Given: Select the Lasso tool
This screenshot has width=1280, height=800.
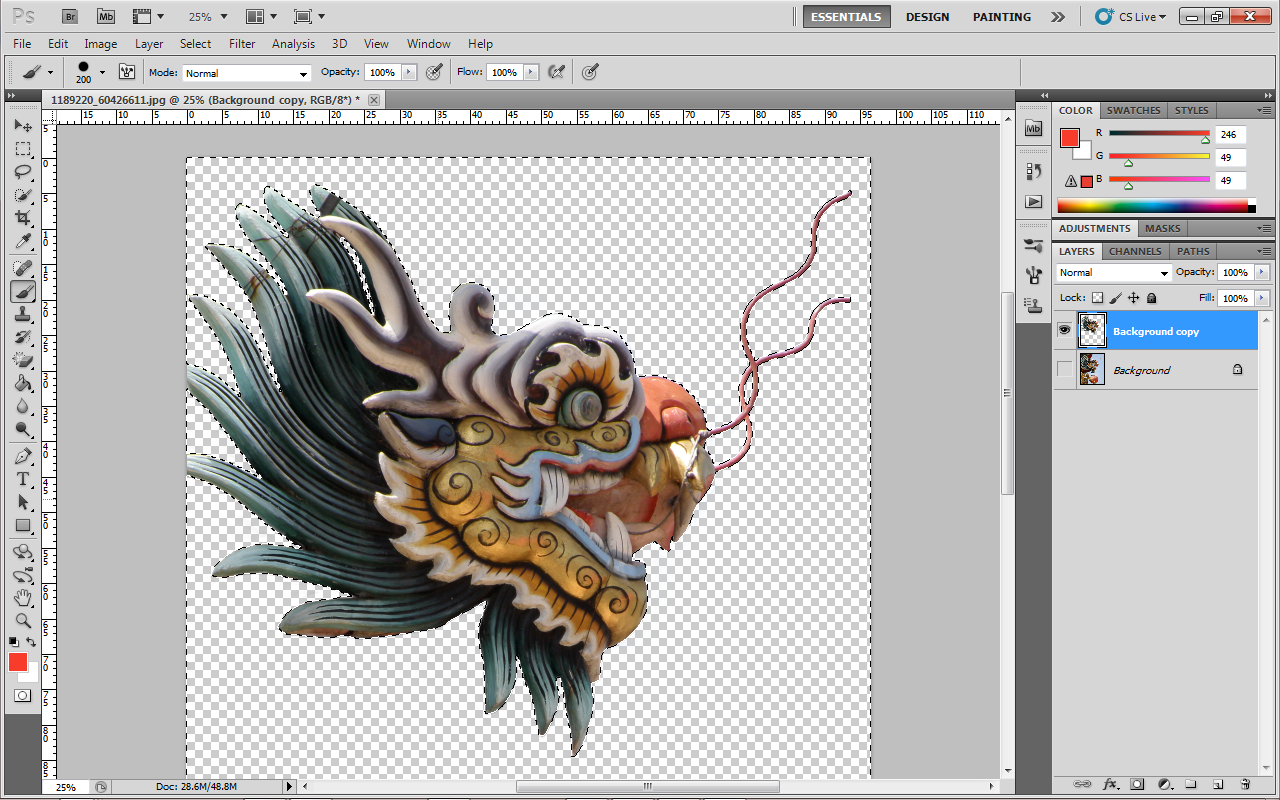Looking at the screenshot, I should [23, 172].
